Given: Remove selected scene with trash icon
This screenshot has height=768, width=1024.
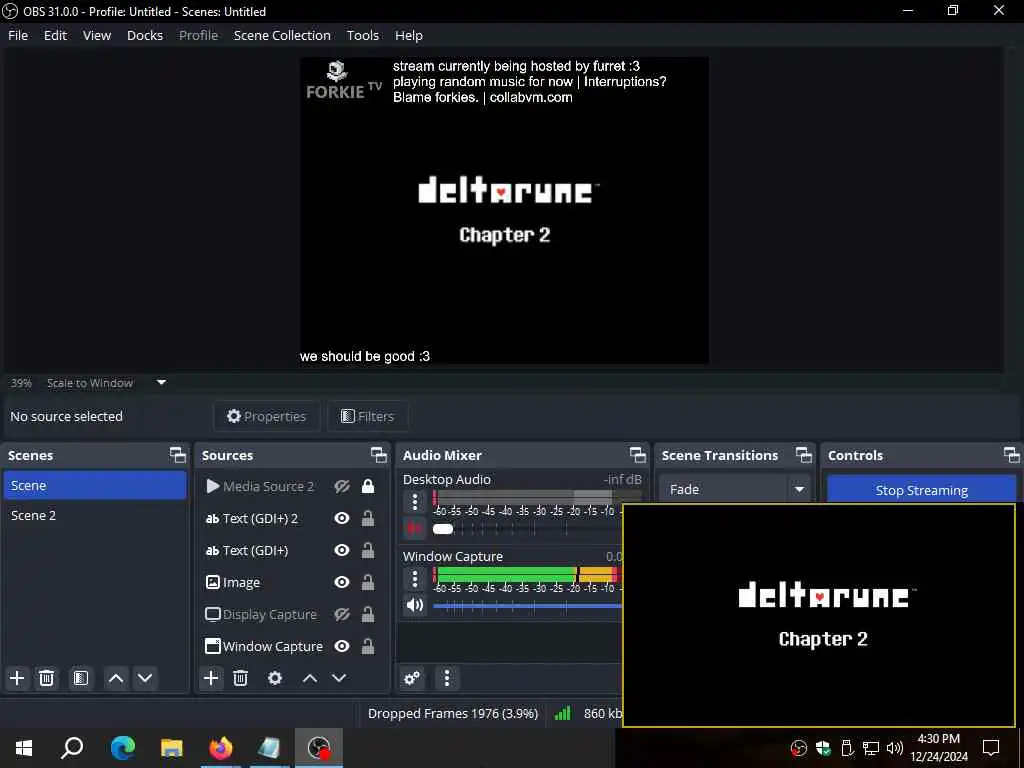Looking at the screenshot, I should point(46,678).
